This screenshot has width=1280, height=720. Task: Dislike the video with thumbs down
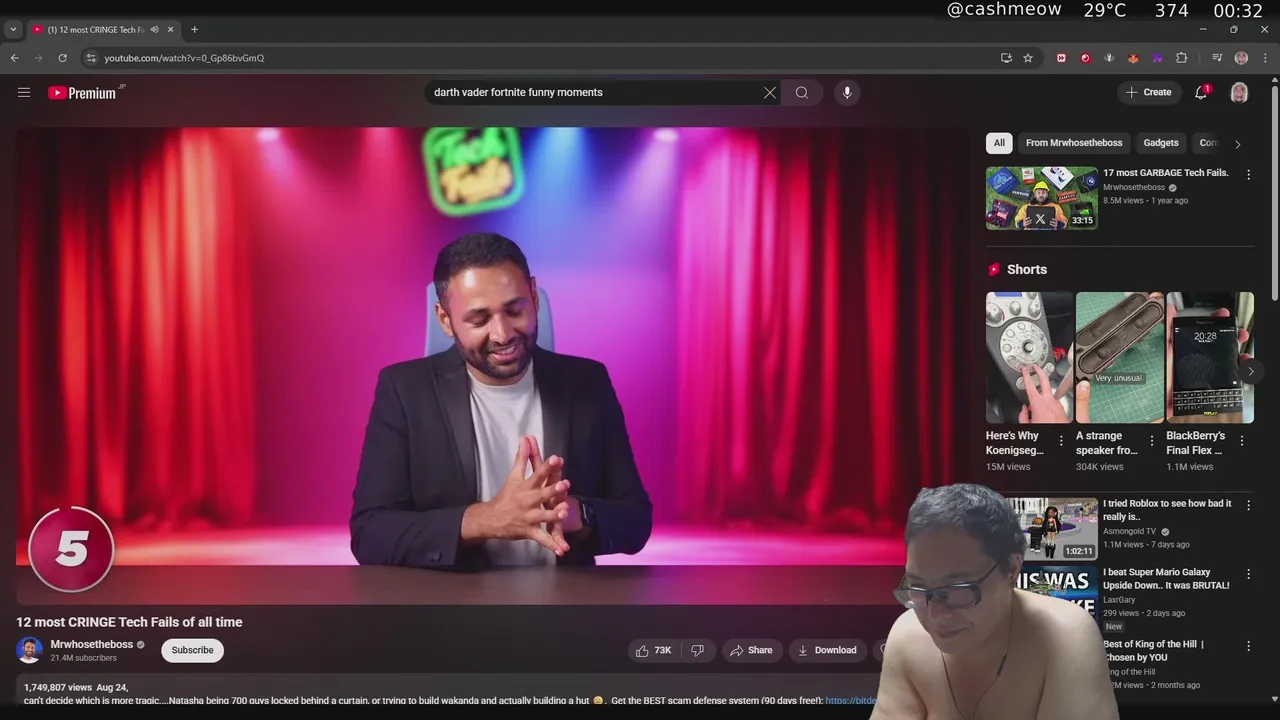pyautogui.click(x=698, y=650)
